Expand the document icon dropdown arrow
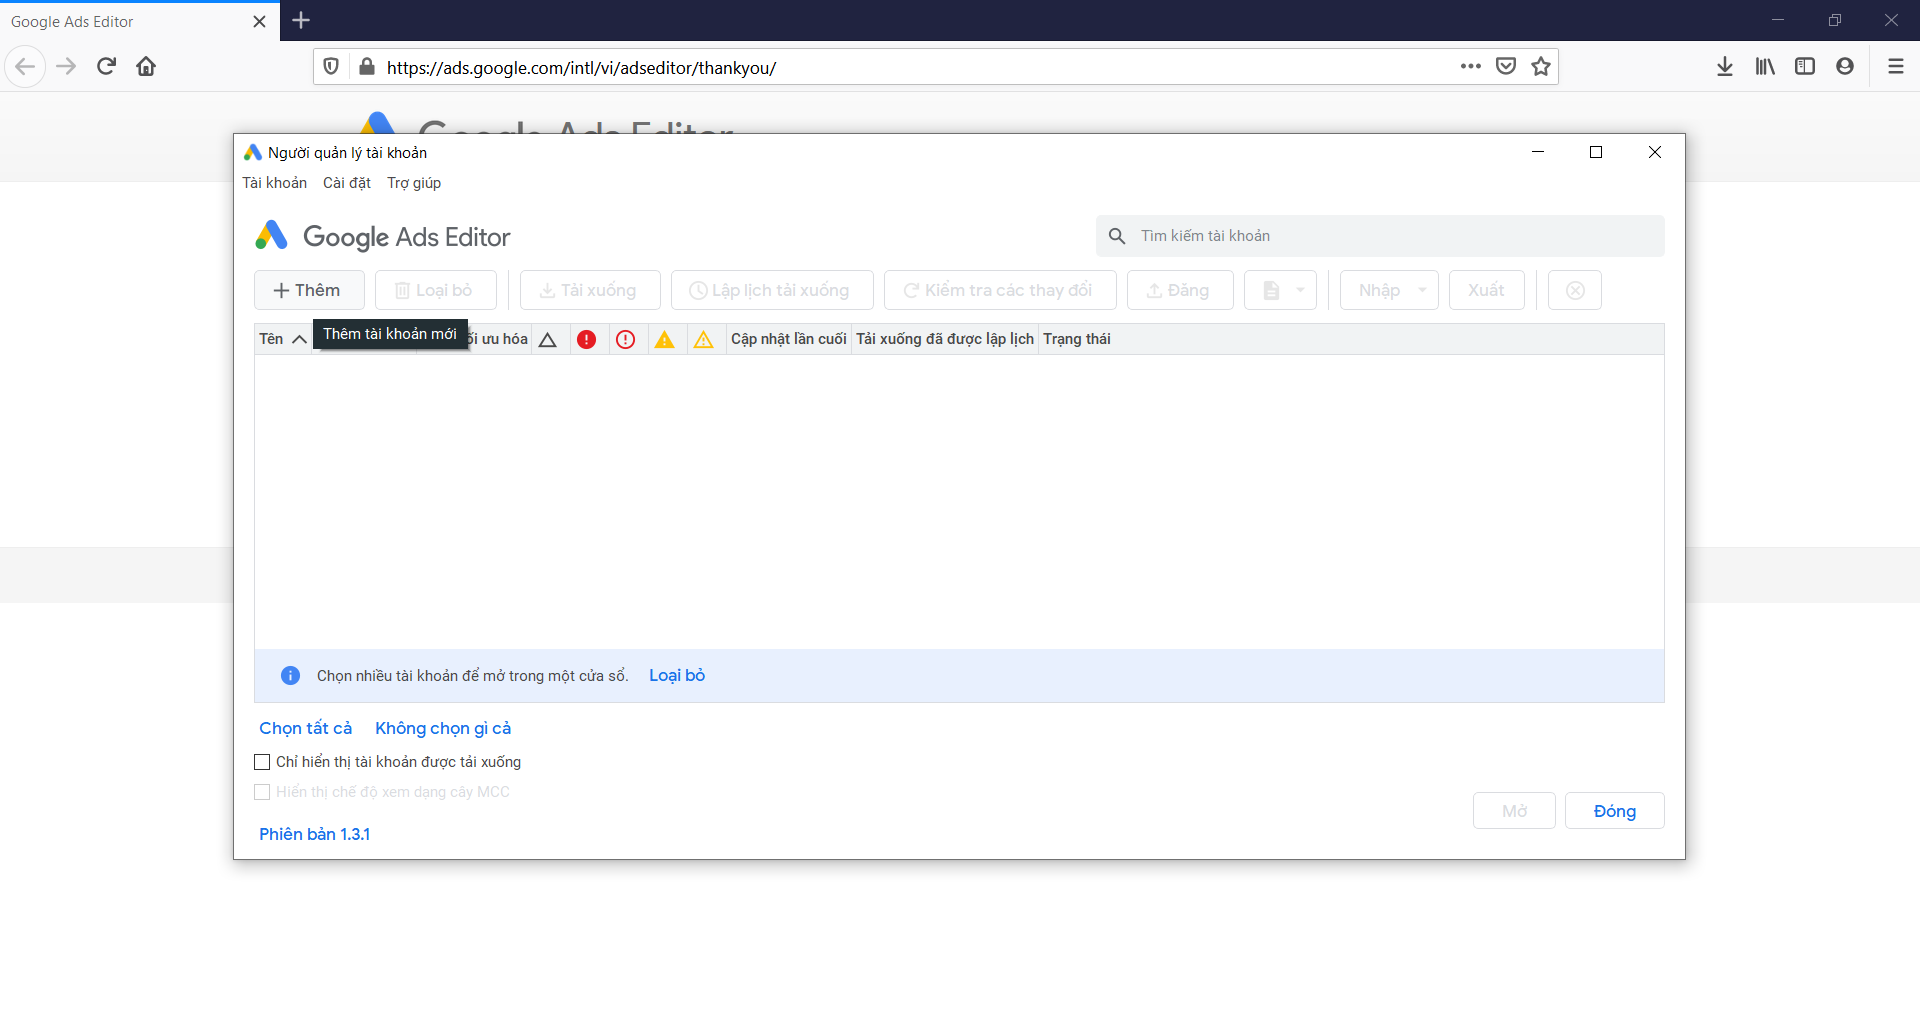The width and height of the screenshot is (1920, 1023). 1300,291
